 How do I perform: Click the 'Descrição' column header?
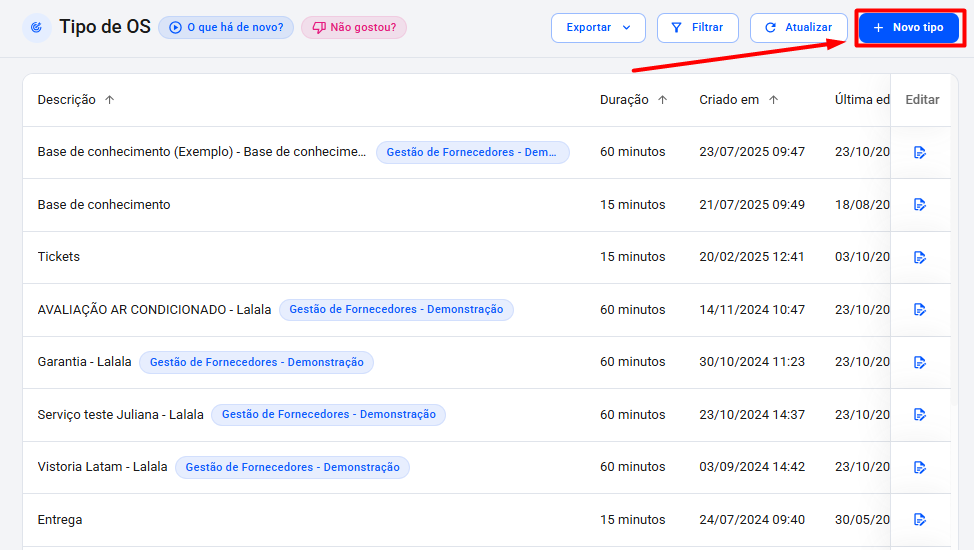point(66,99)
